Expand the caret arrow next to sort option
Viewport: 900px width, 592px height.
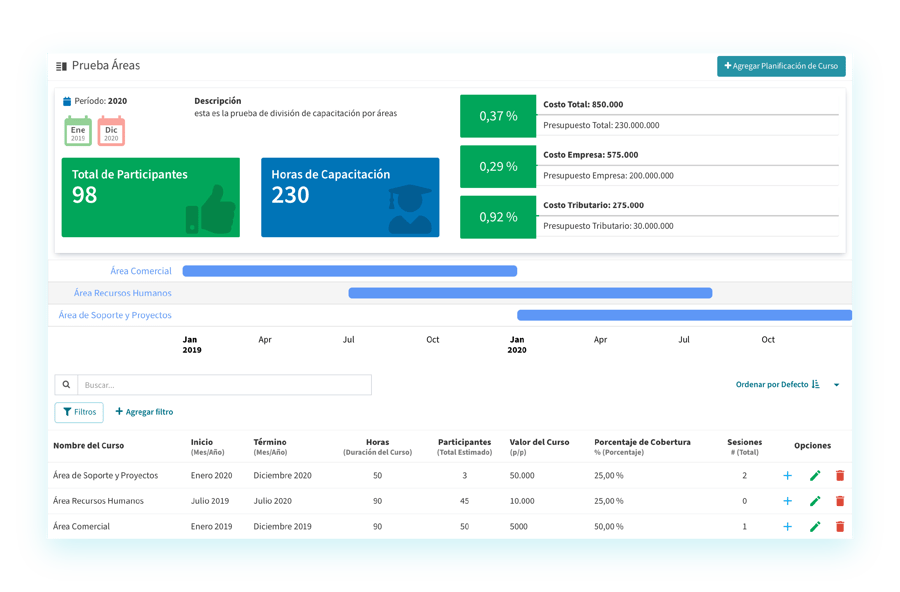pos(836,385)
